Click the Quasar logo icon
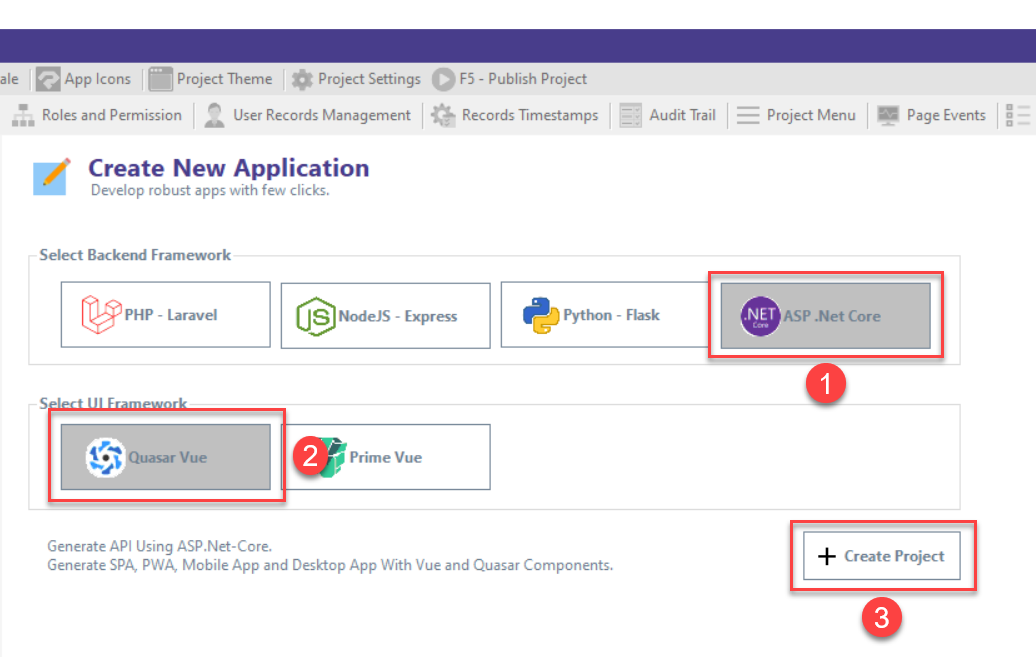Image resolution: width=1036 pixels, height=657 pixels. (x=105, y=457)
